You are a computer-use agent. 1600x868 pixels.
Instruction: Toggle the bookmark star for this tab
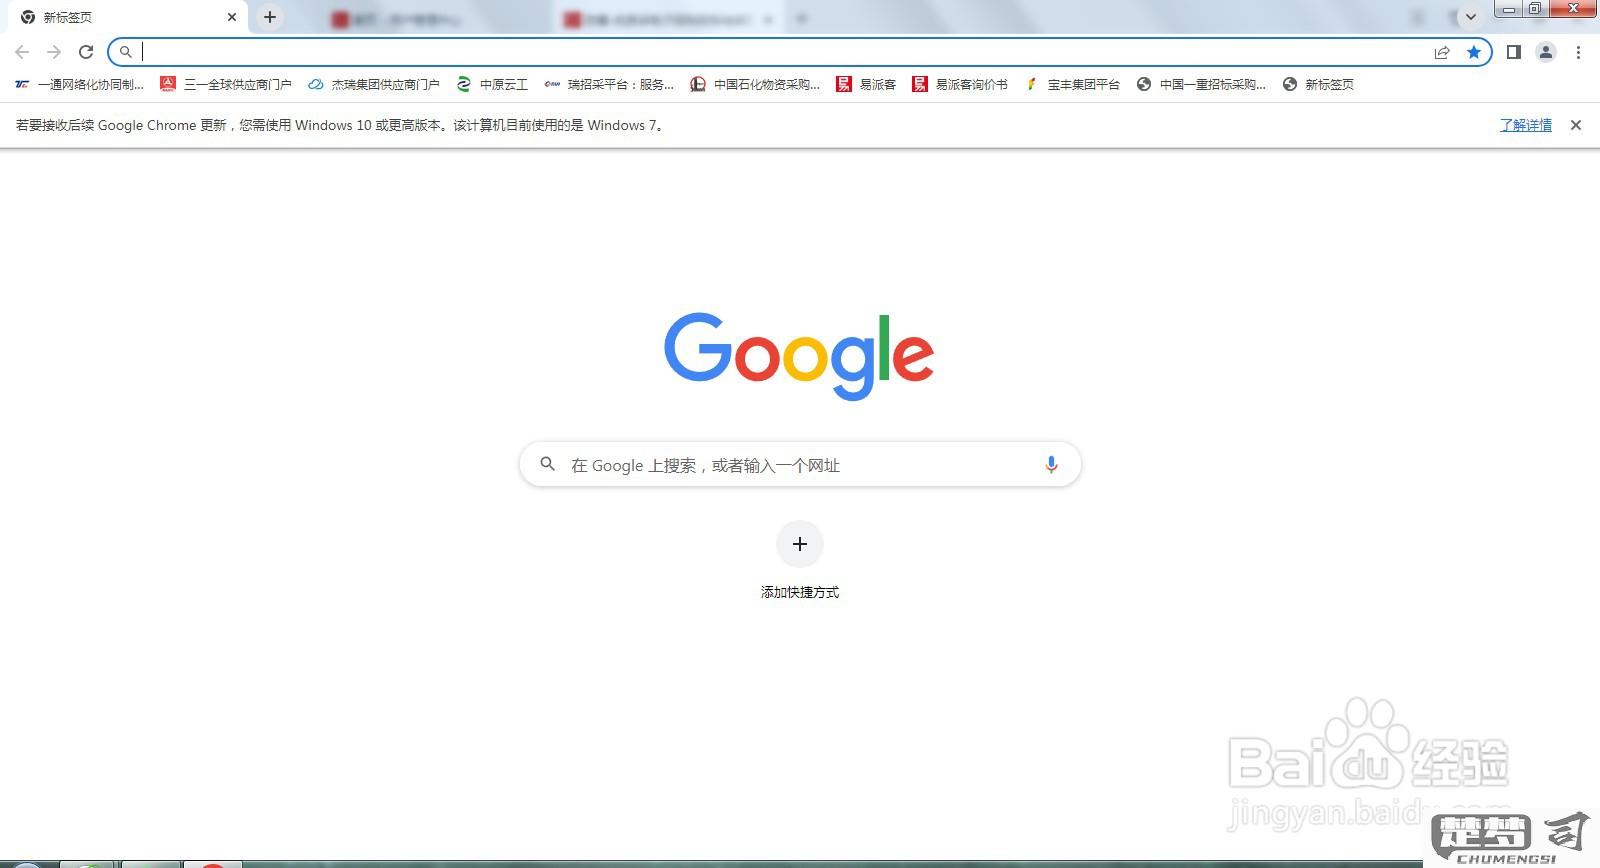pos(1474,52)
